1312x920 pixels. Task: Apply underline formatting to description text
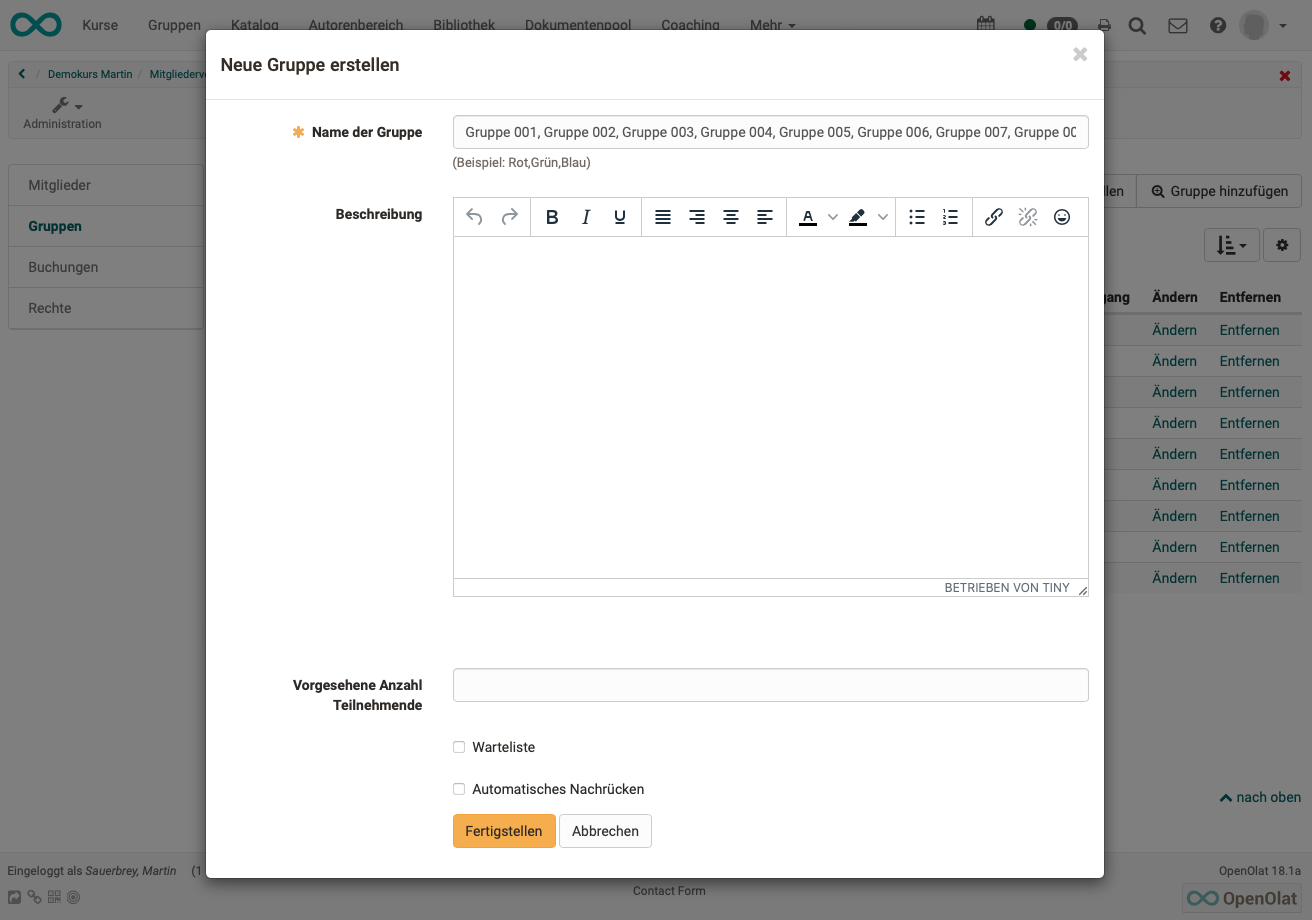(619, 216)
